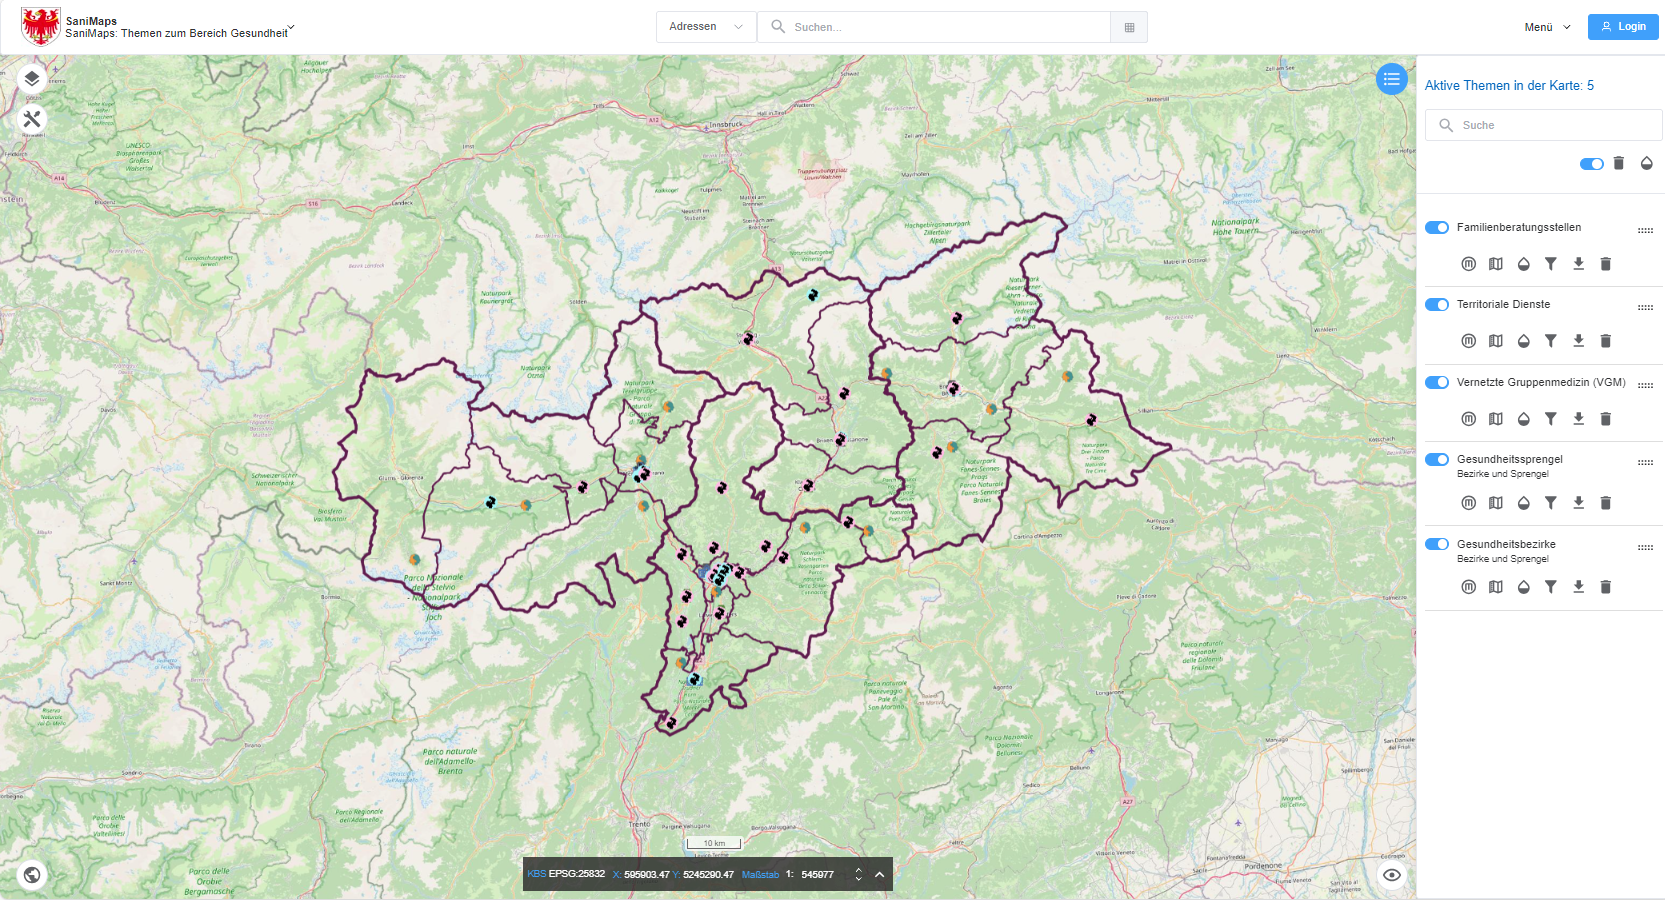Open the Menü dropdown

coord(1547,27)
